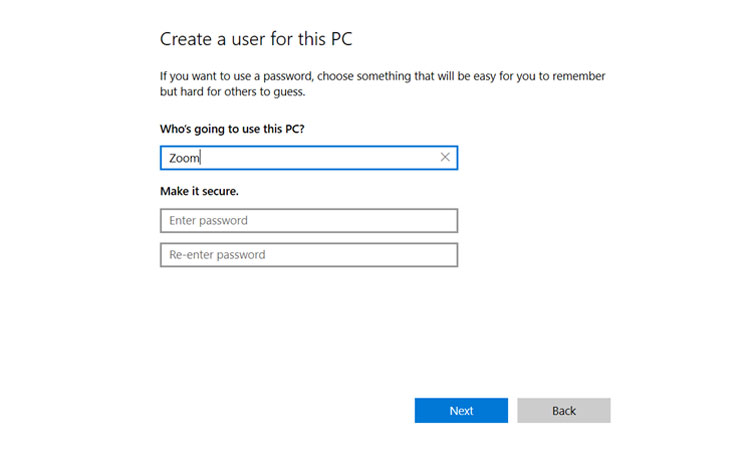Screen dimensions: 750x455
Task: Click the "Enter password" placeholder text
Action: (x=209, y=220)
